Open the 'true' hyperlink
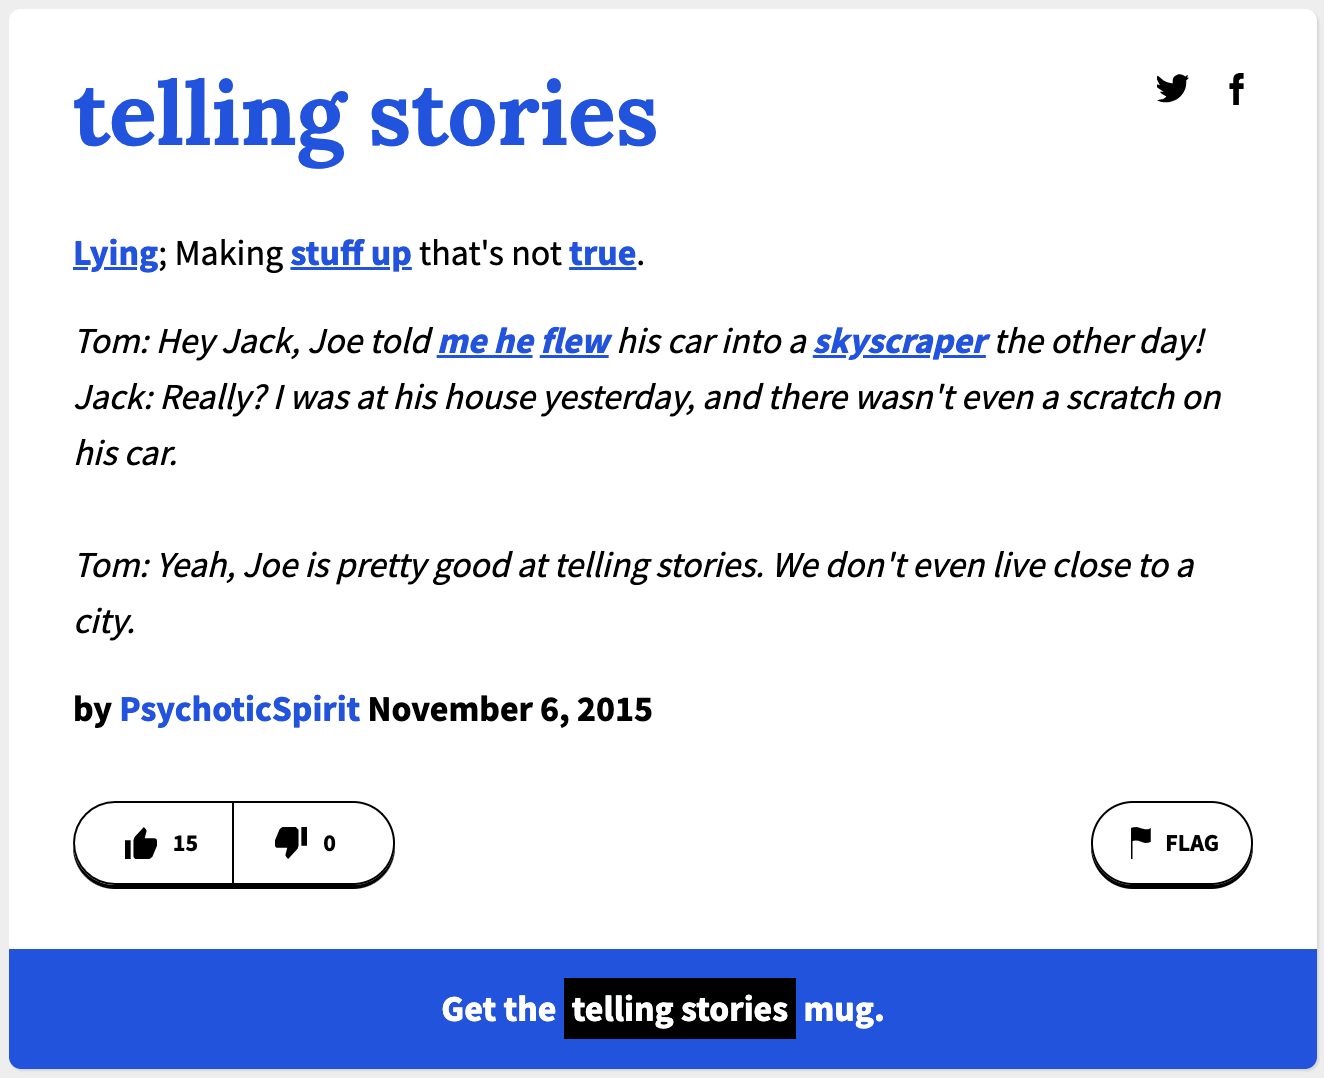 click(602, 254)
